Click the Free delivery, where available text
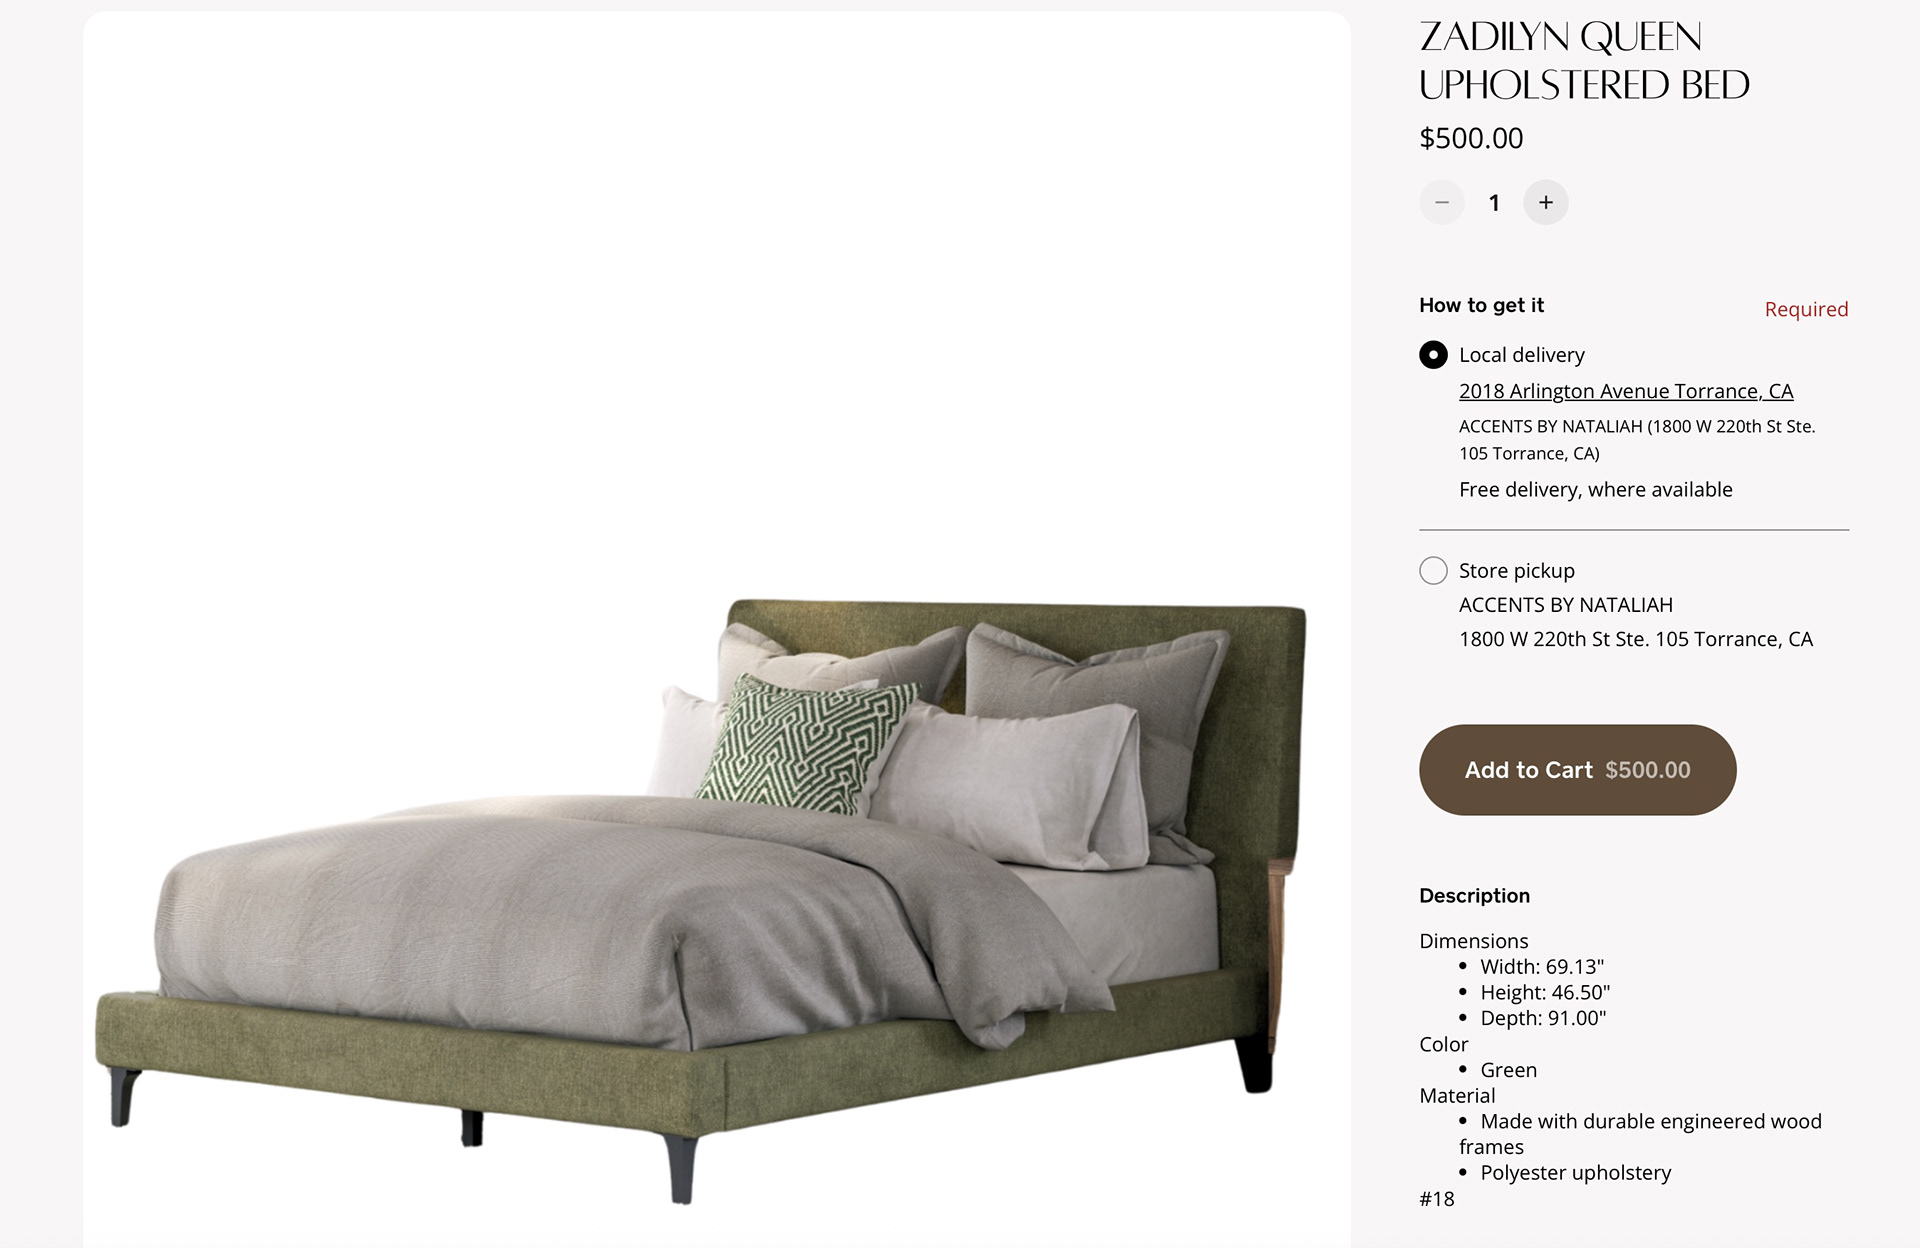 (1595, 489)
